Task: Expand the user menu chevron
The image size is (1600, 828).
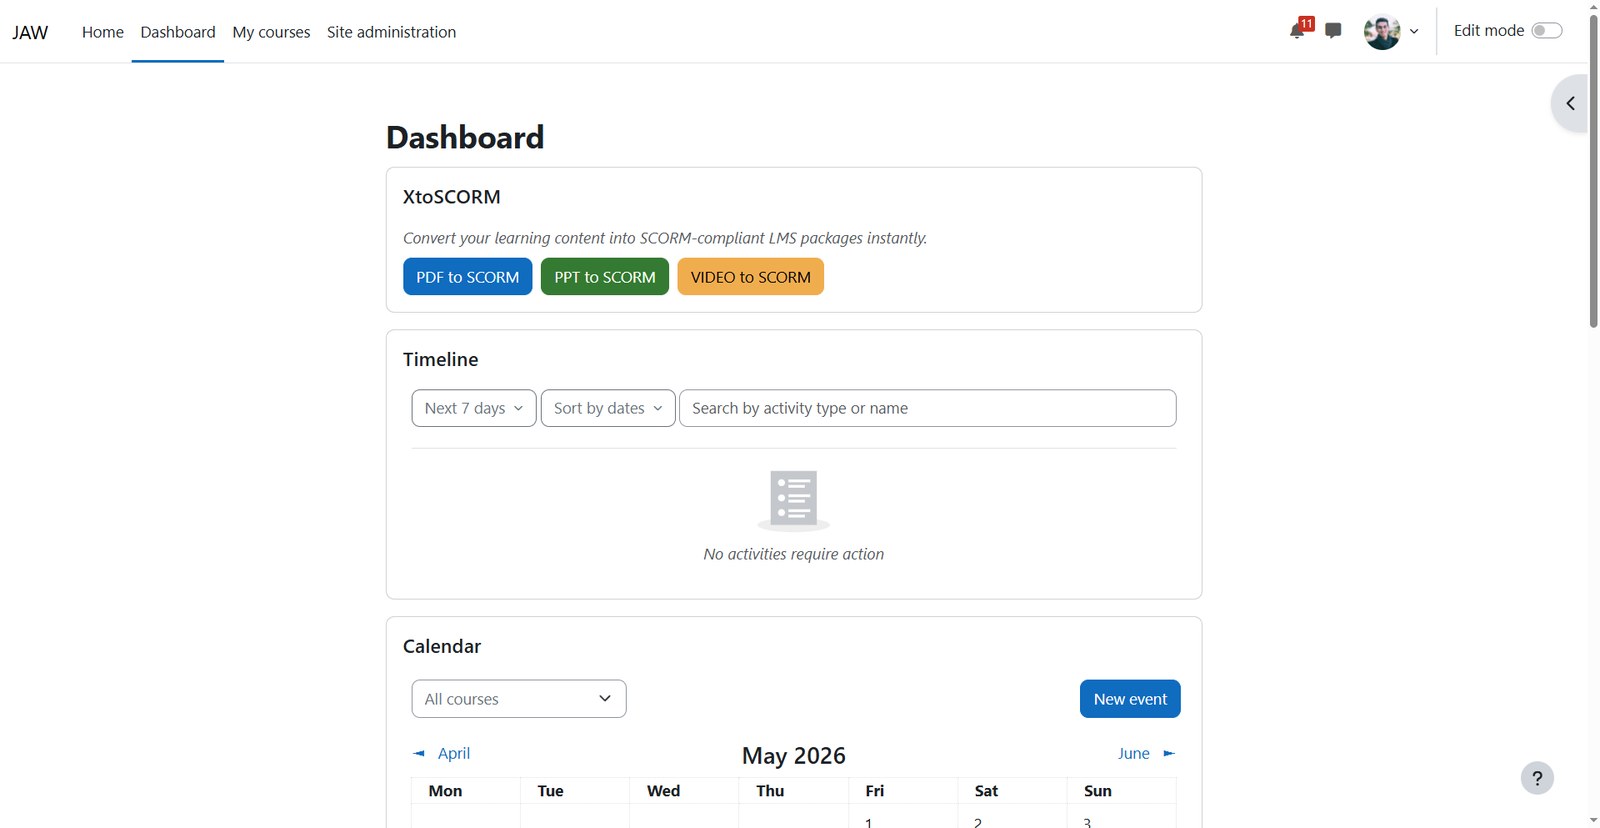Action: 1414,32
